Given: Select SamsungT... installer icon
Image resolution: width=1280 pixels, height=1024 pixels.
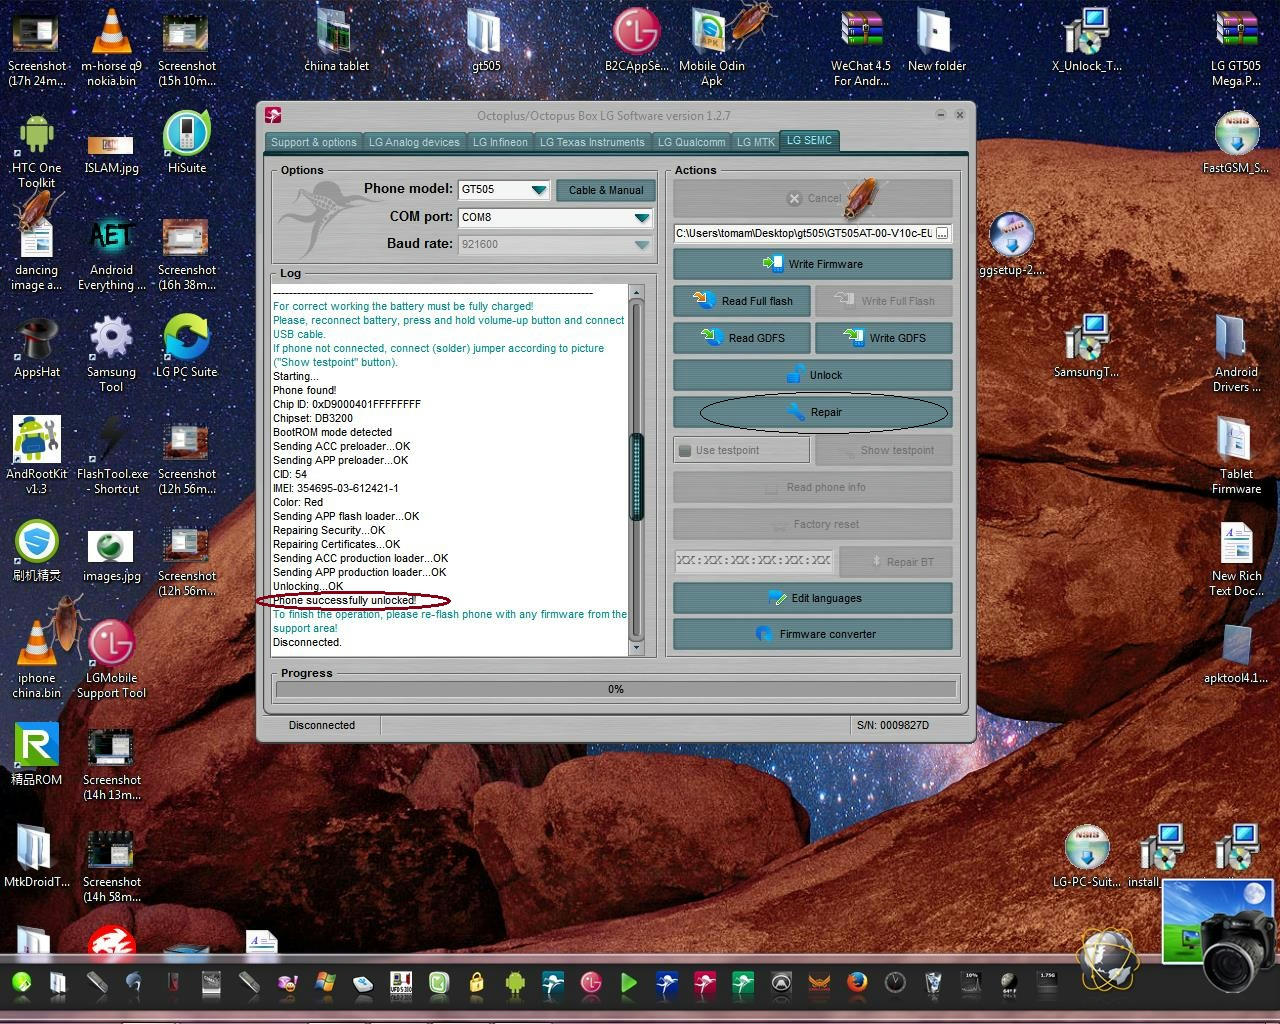Looking at the screenshot, I should coord(1087,347).
